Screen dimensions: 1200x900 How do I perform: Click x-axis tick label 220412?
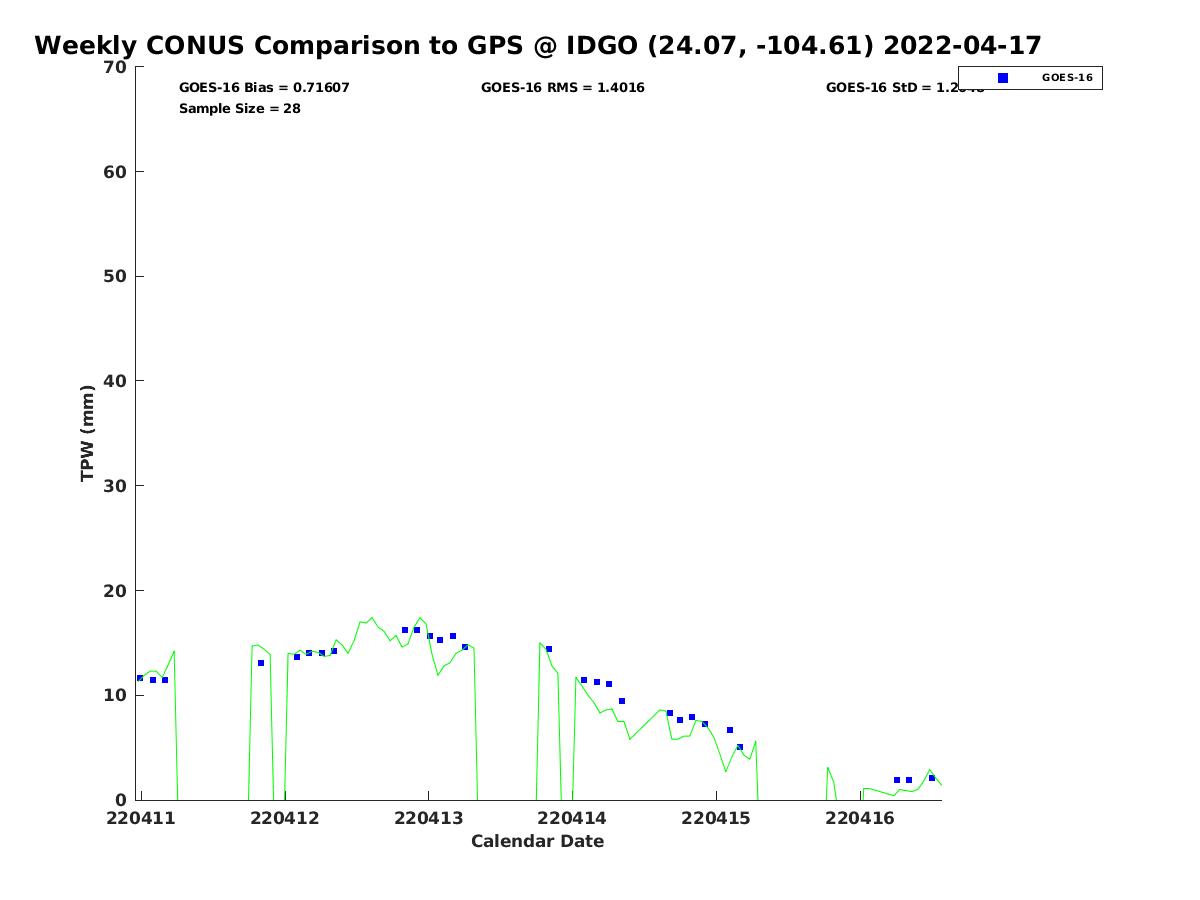(x=285, y=818)
